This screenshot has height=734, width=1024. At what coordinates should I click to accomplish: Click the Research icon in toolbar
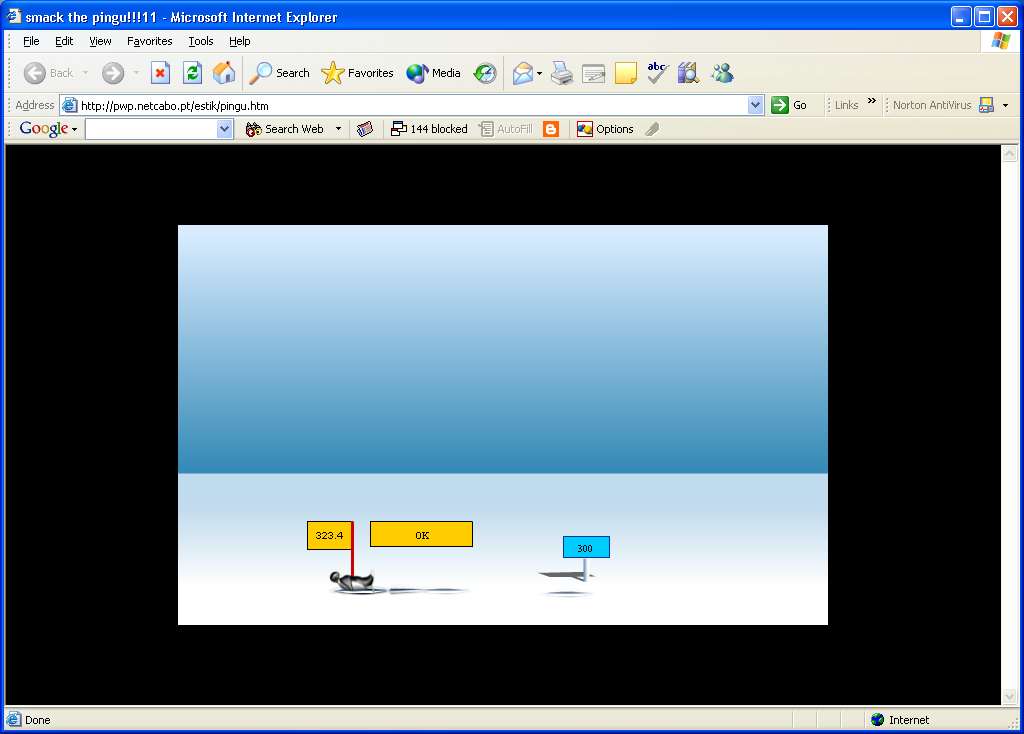688,73
